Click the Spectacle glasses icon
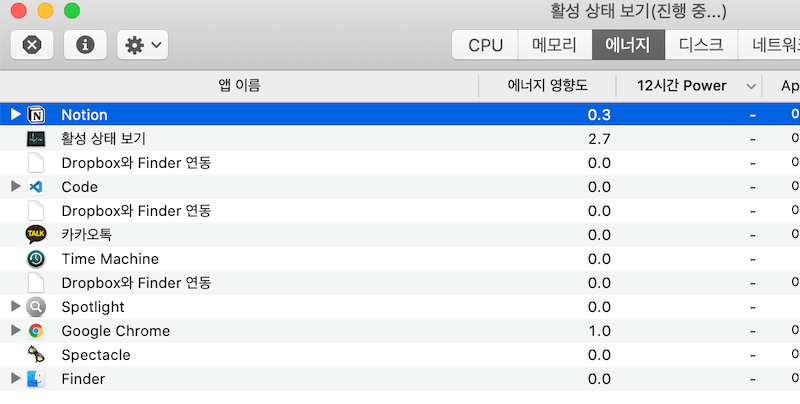 tap(36, 355)
